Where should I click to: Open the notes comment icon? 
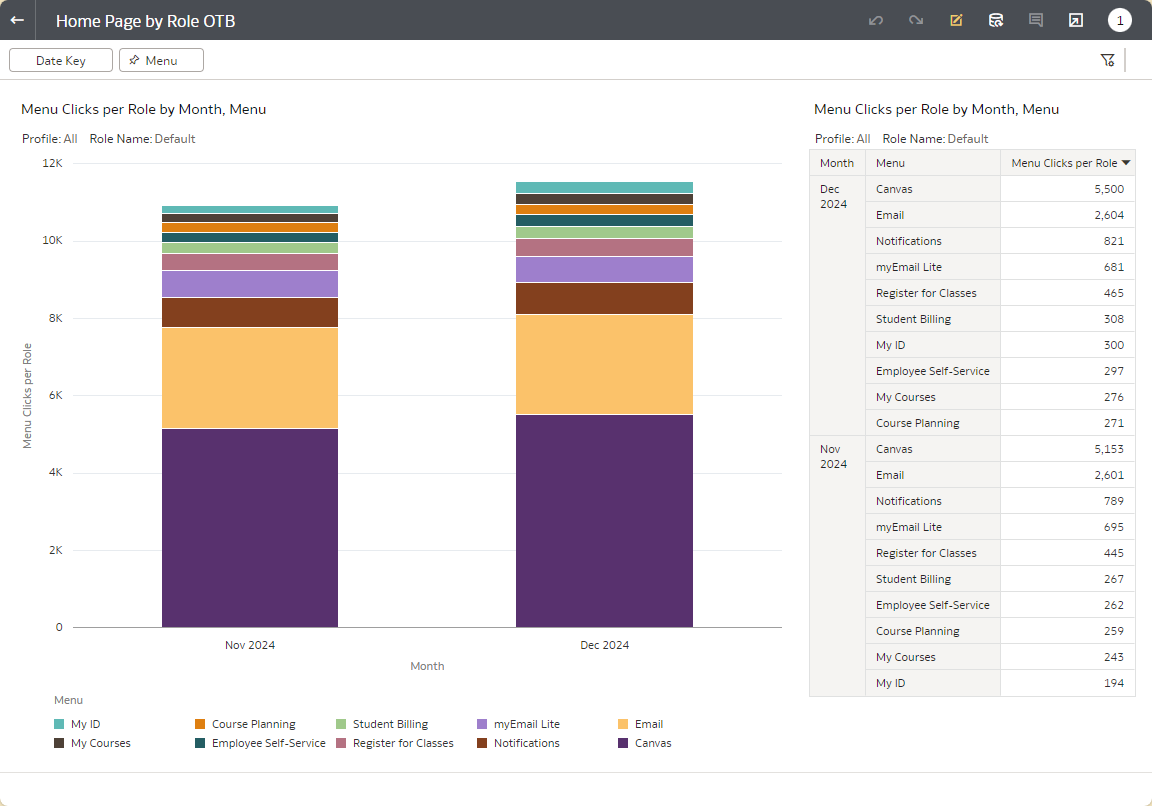1036,20
